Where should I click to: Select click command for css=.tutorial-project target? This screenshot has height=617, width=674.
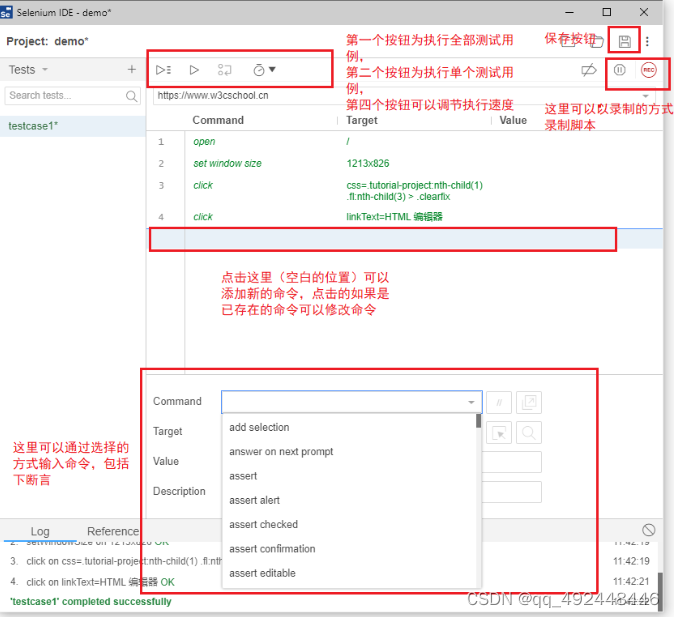coord(404,190)
